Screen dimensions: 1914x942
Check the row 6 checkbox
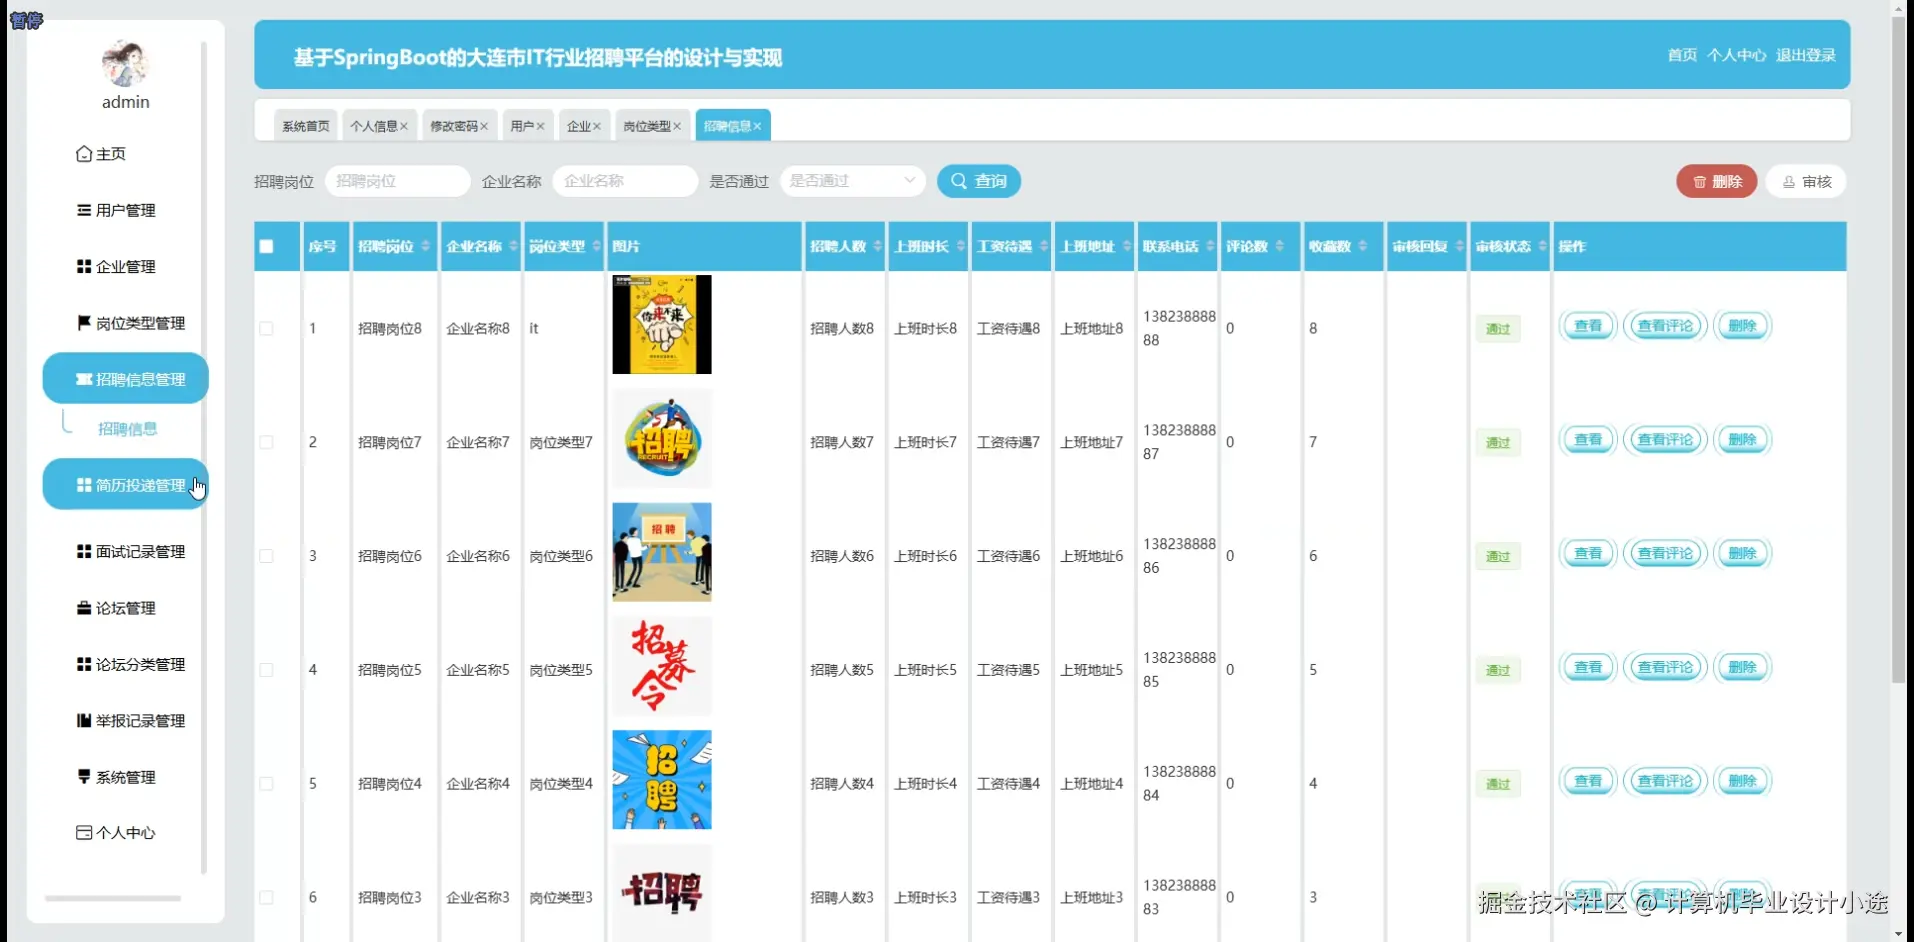pos(266,898)
